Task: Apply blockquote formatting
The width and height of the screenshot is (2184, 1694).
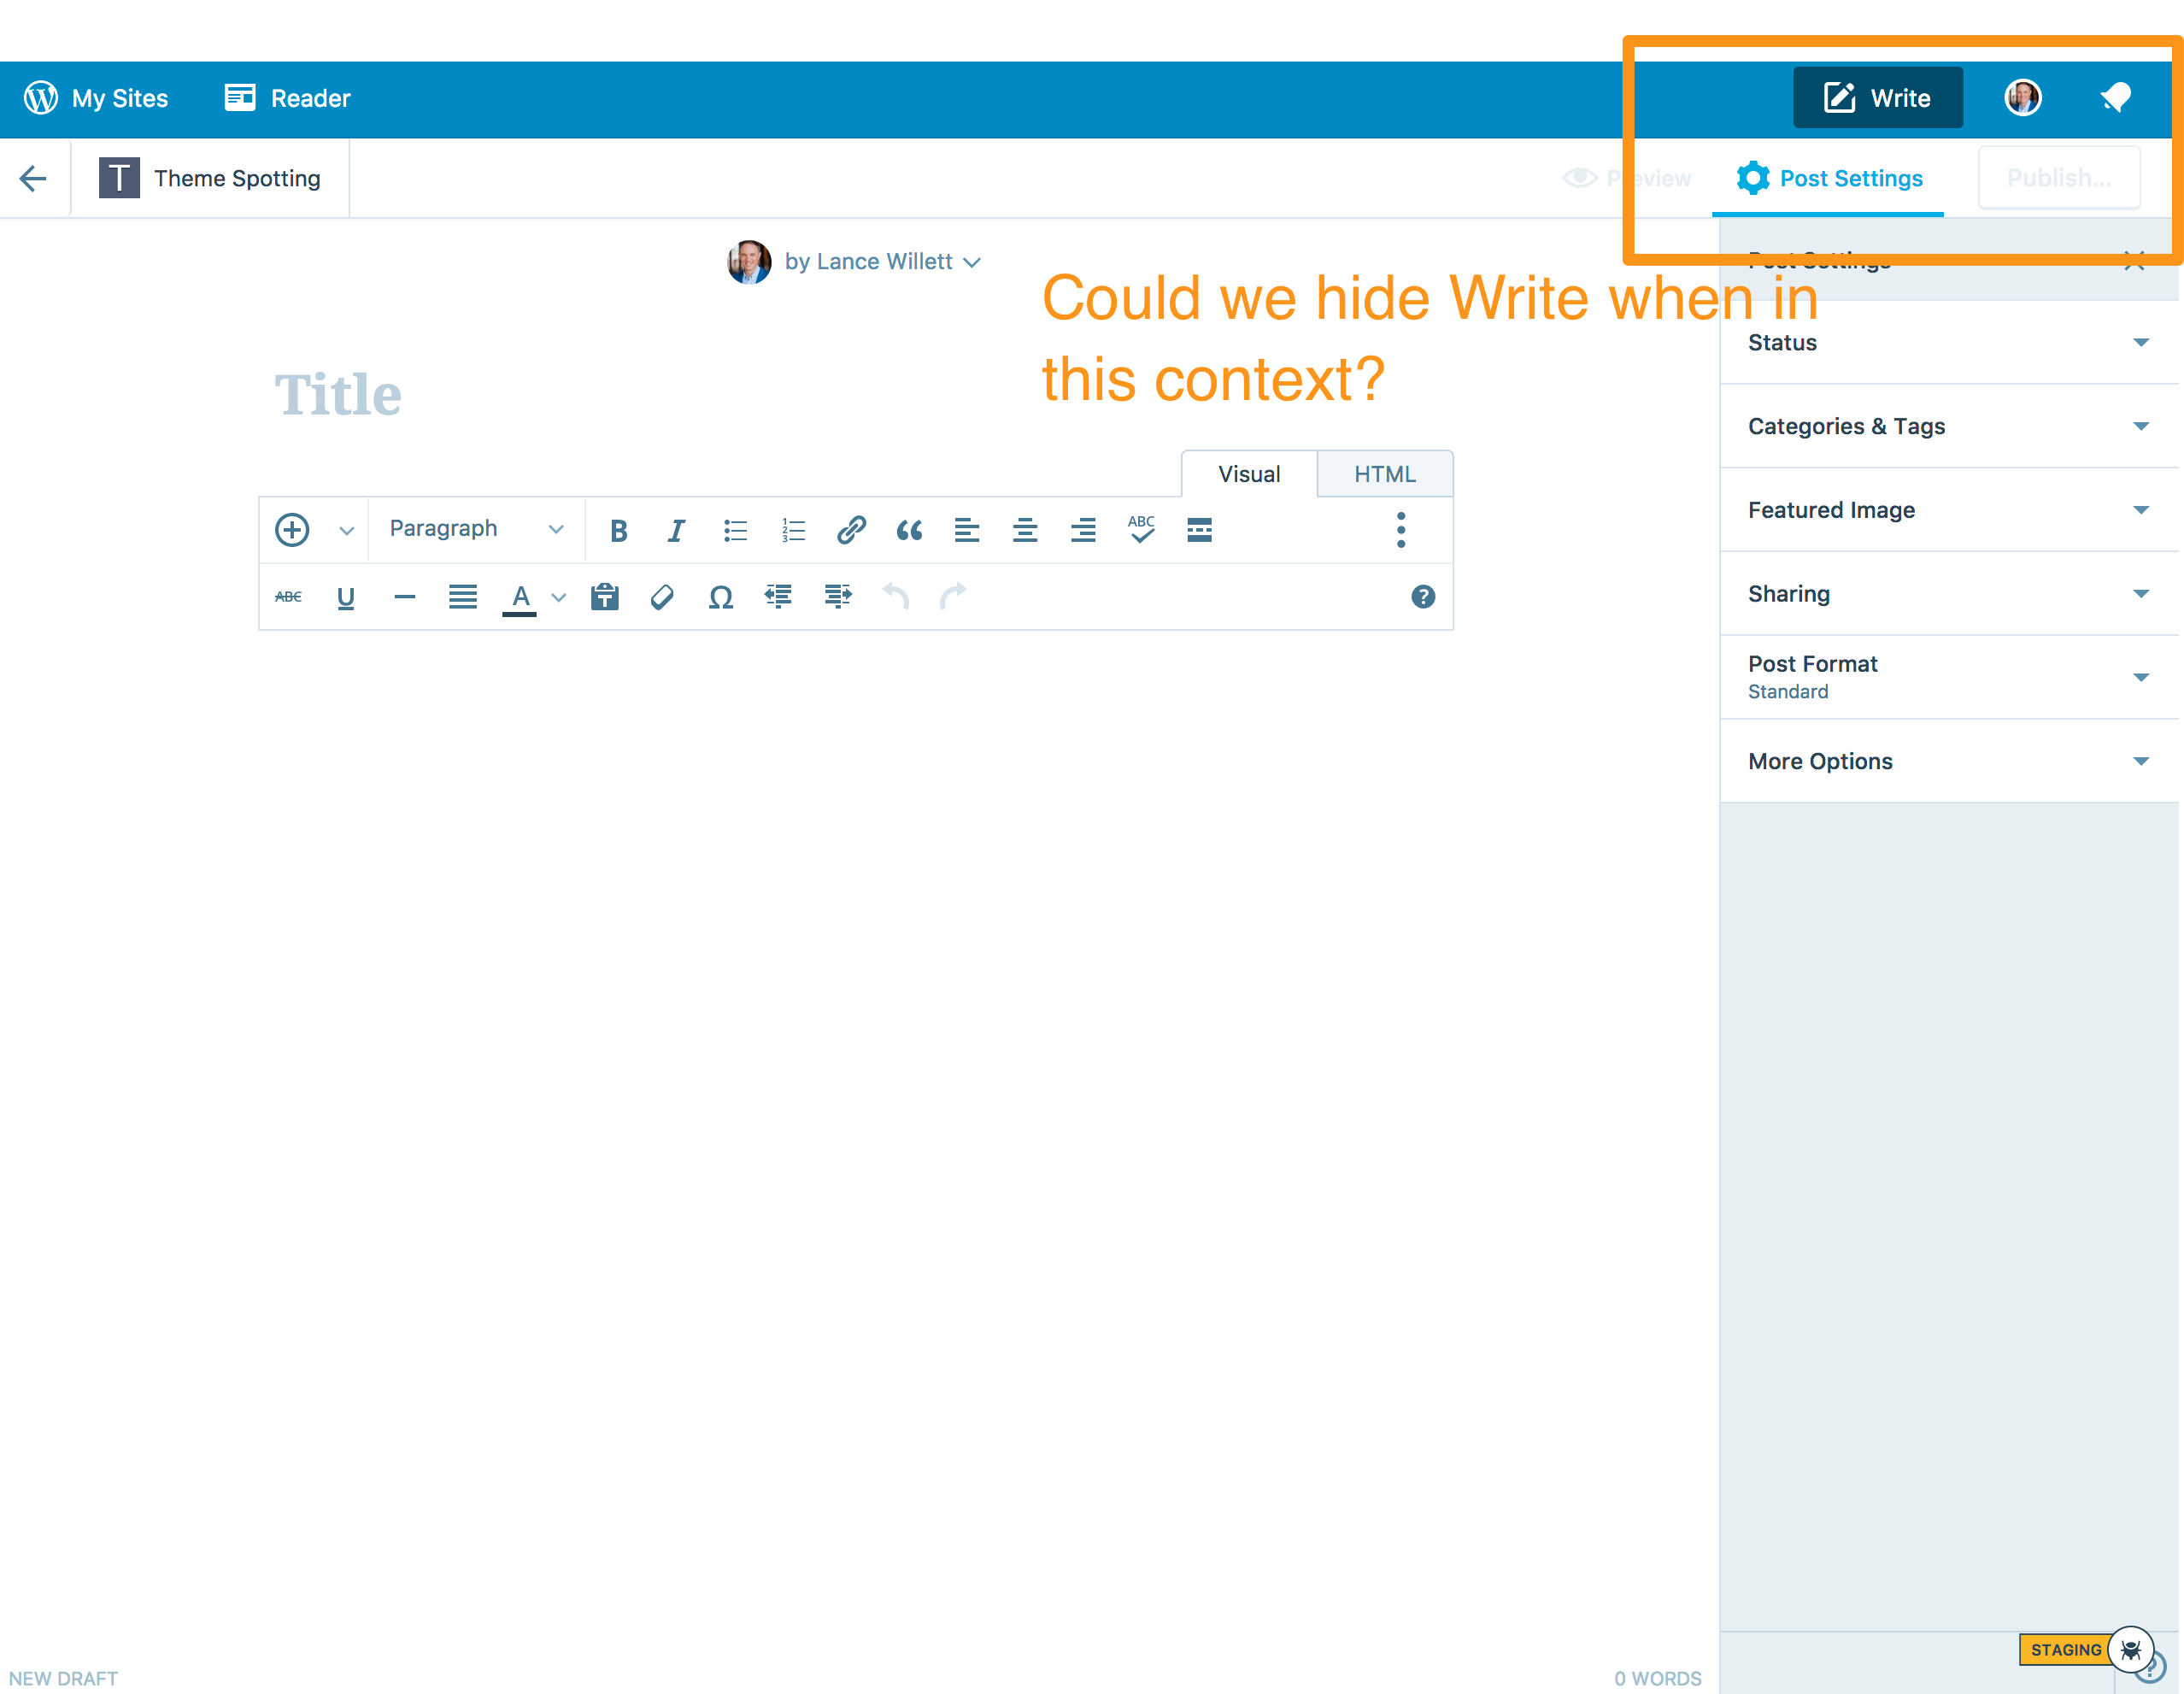Action: [x=909, y=530]
